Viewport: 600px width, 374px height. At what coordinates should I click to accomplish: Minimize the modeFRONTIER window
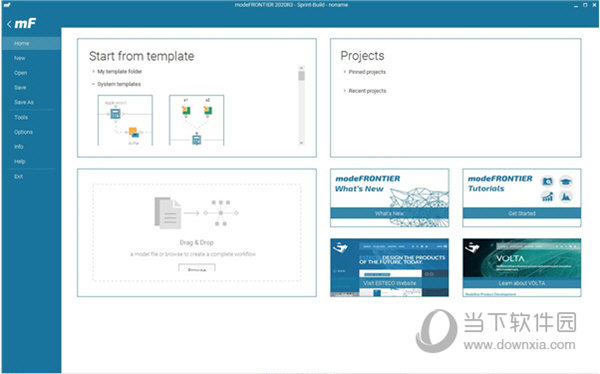pyautogui.click(x=576, y=5)
